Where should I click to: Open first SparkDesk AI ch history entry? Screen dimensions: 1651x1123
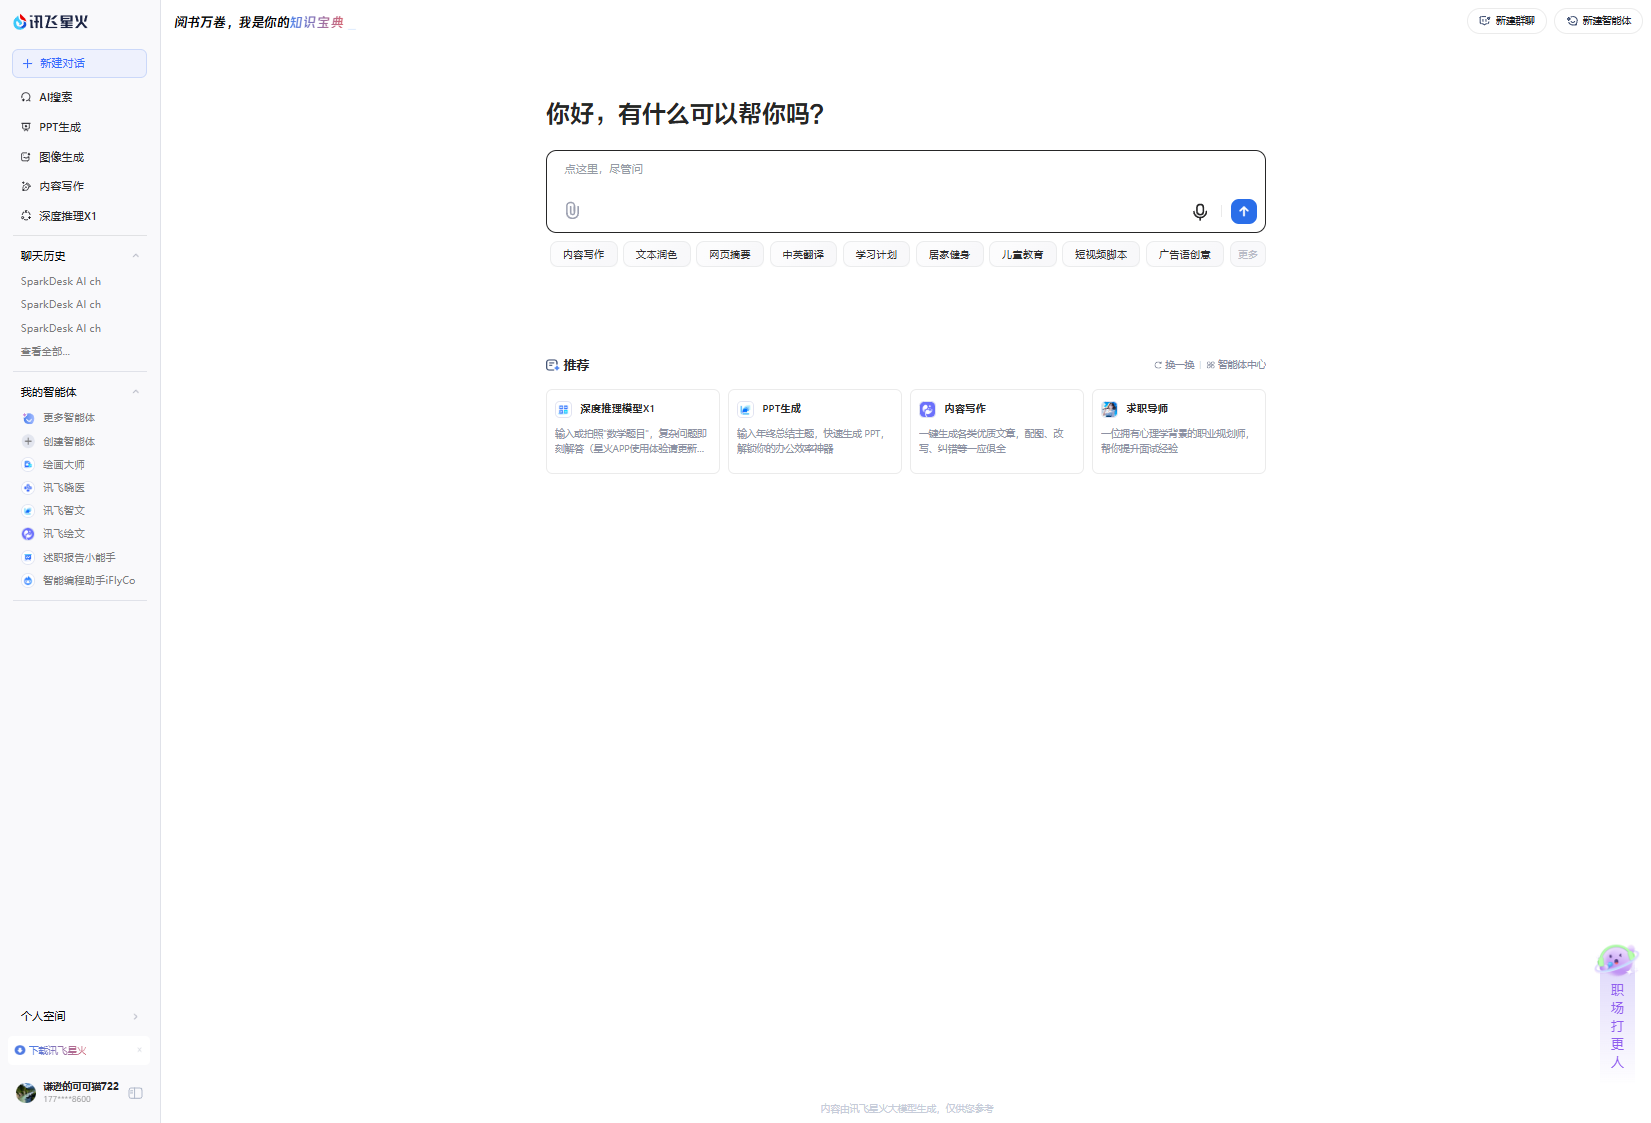pyautogui.click(x=61, y=281)
